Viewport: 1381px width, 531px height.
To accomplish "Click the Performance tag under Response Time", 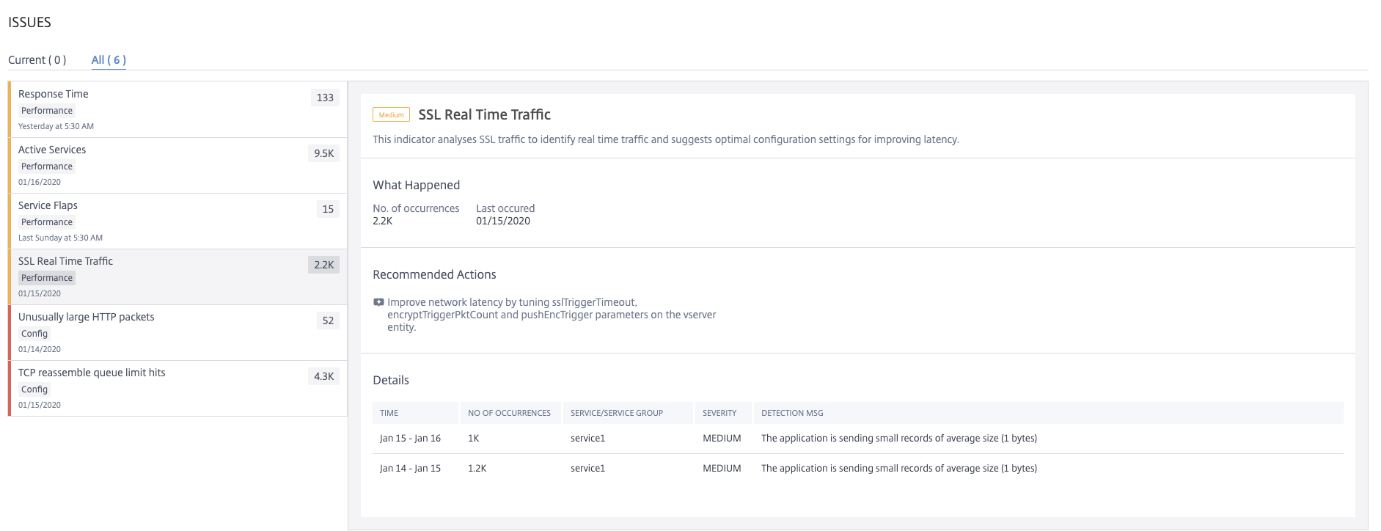I will [x=47, y=111].
